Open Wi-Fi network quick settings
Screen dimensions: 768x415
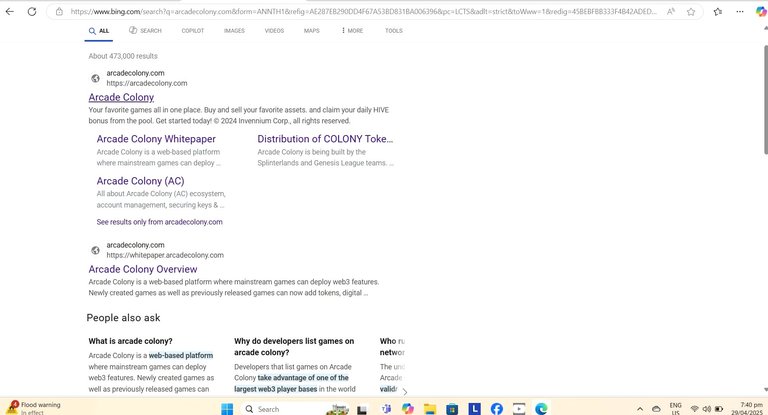coord(694,409)
